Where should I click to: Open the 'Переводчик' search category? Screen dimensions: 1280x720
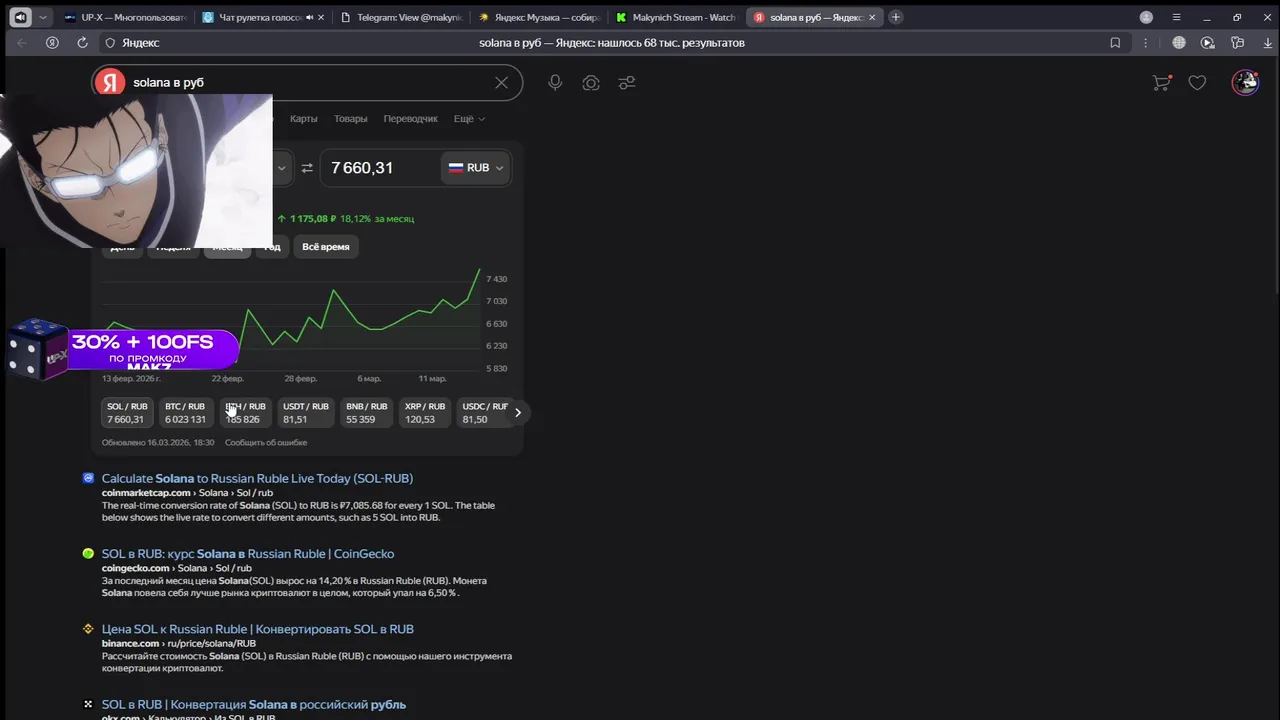click(410, 118)
